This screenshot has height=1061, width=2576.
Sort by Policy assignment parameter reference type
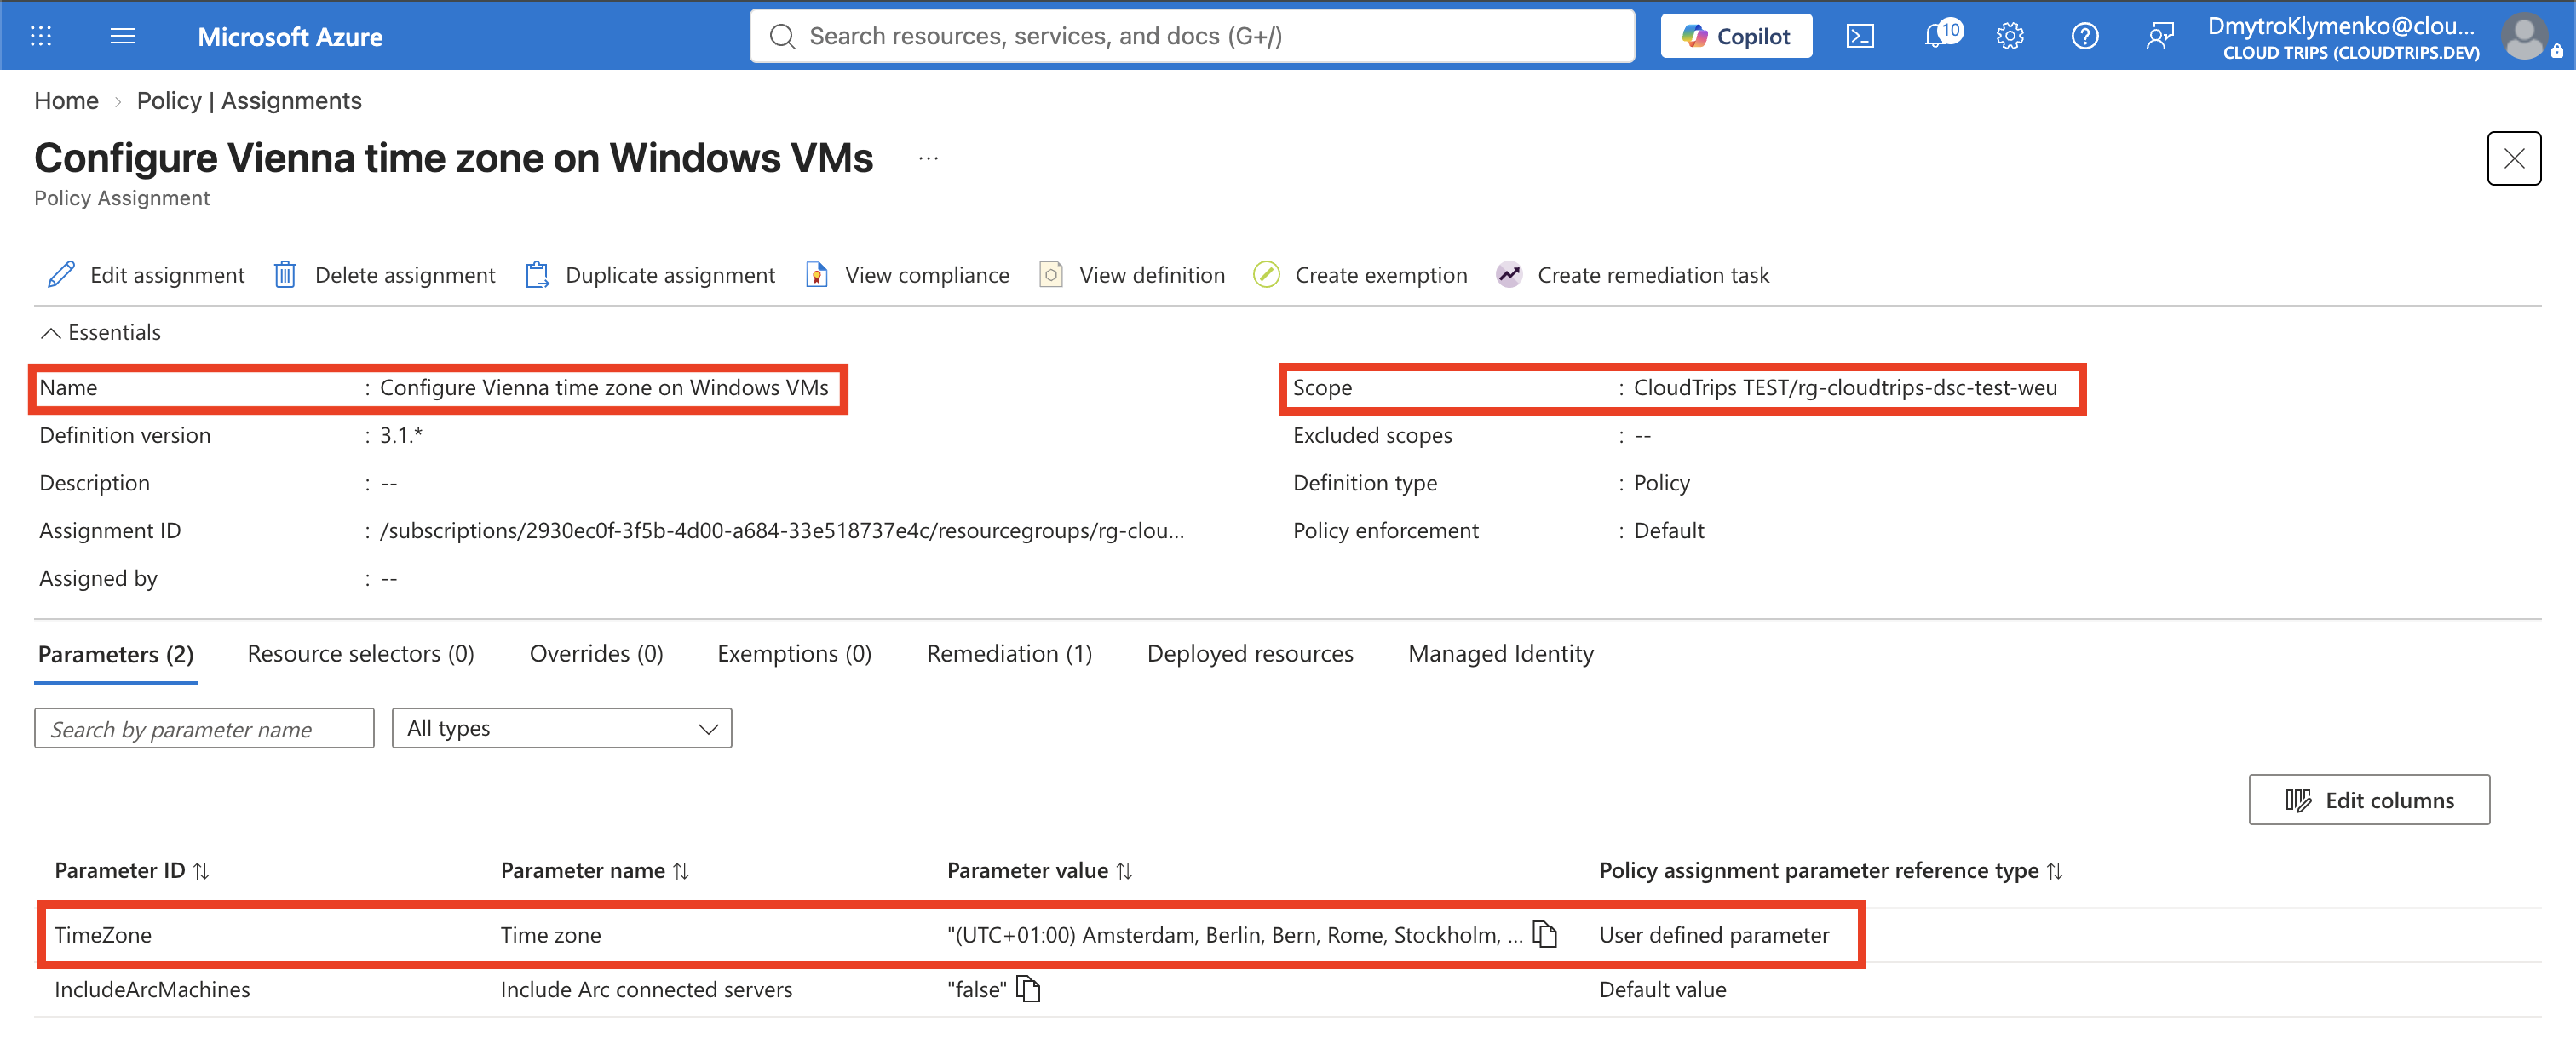[x=1831, y=871]
